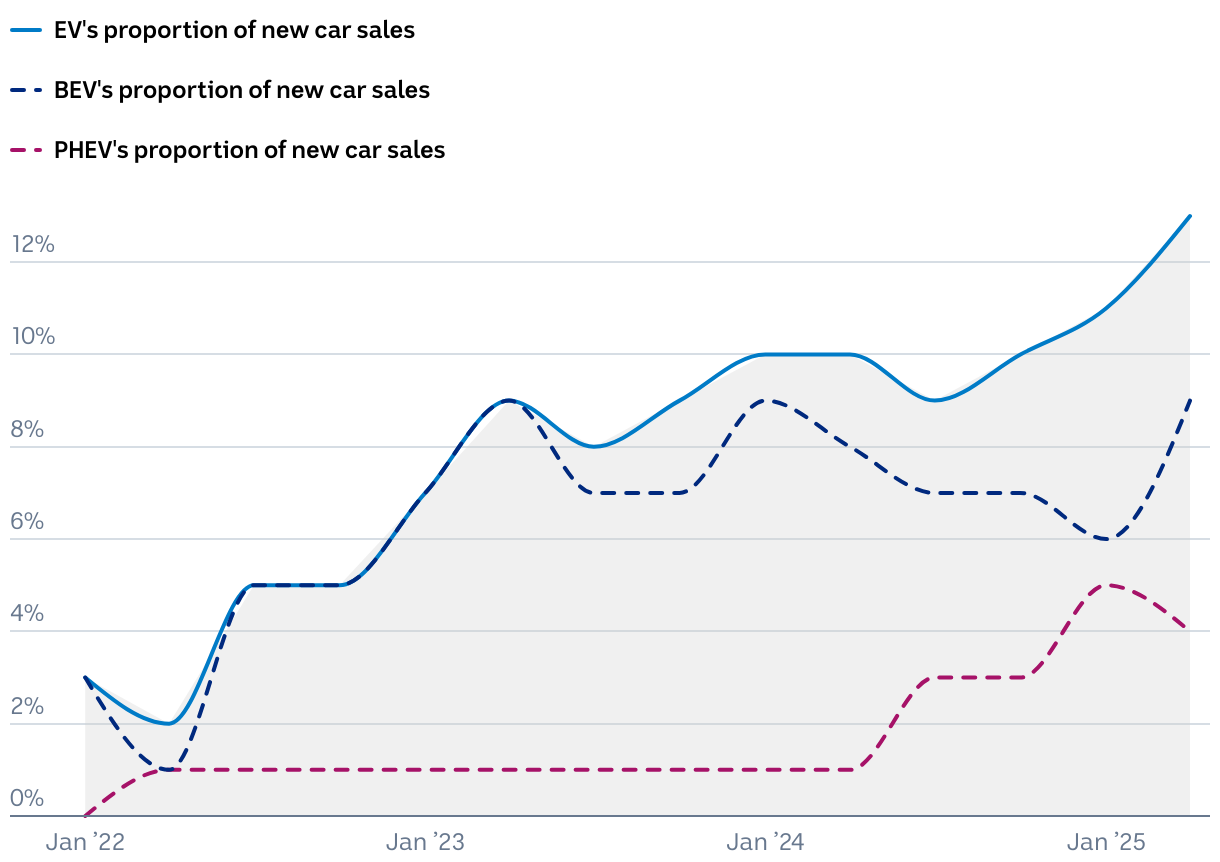Screen dimensions: 1220x862
Task: Toggle the BEV's proportion legend entry
Action: (241, 90)
